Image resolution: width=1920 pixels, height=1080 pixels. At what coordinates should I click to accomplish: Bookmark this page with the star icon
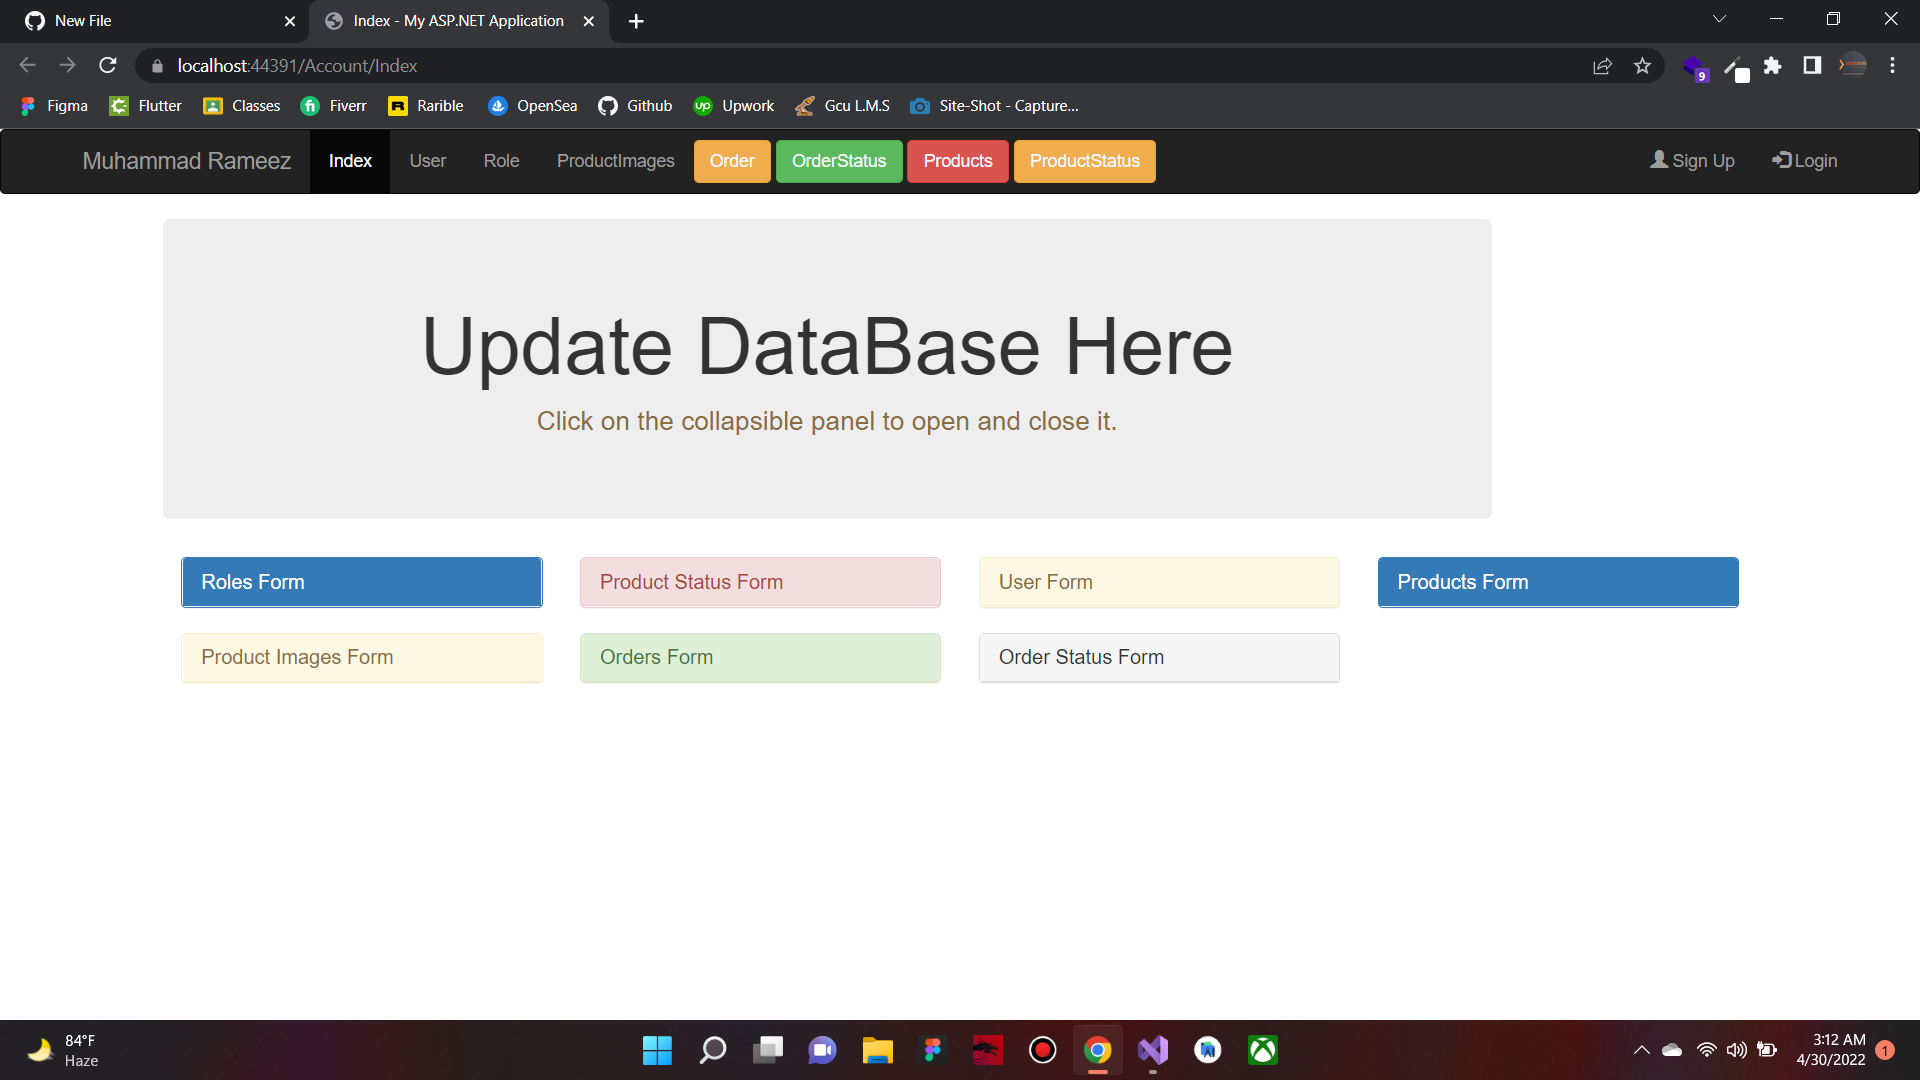point(1642,65)
